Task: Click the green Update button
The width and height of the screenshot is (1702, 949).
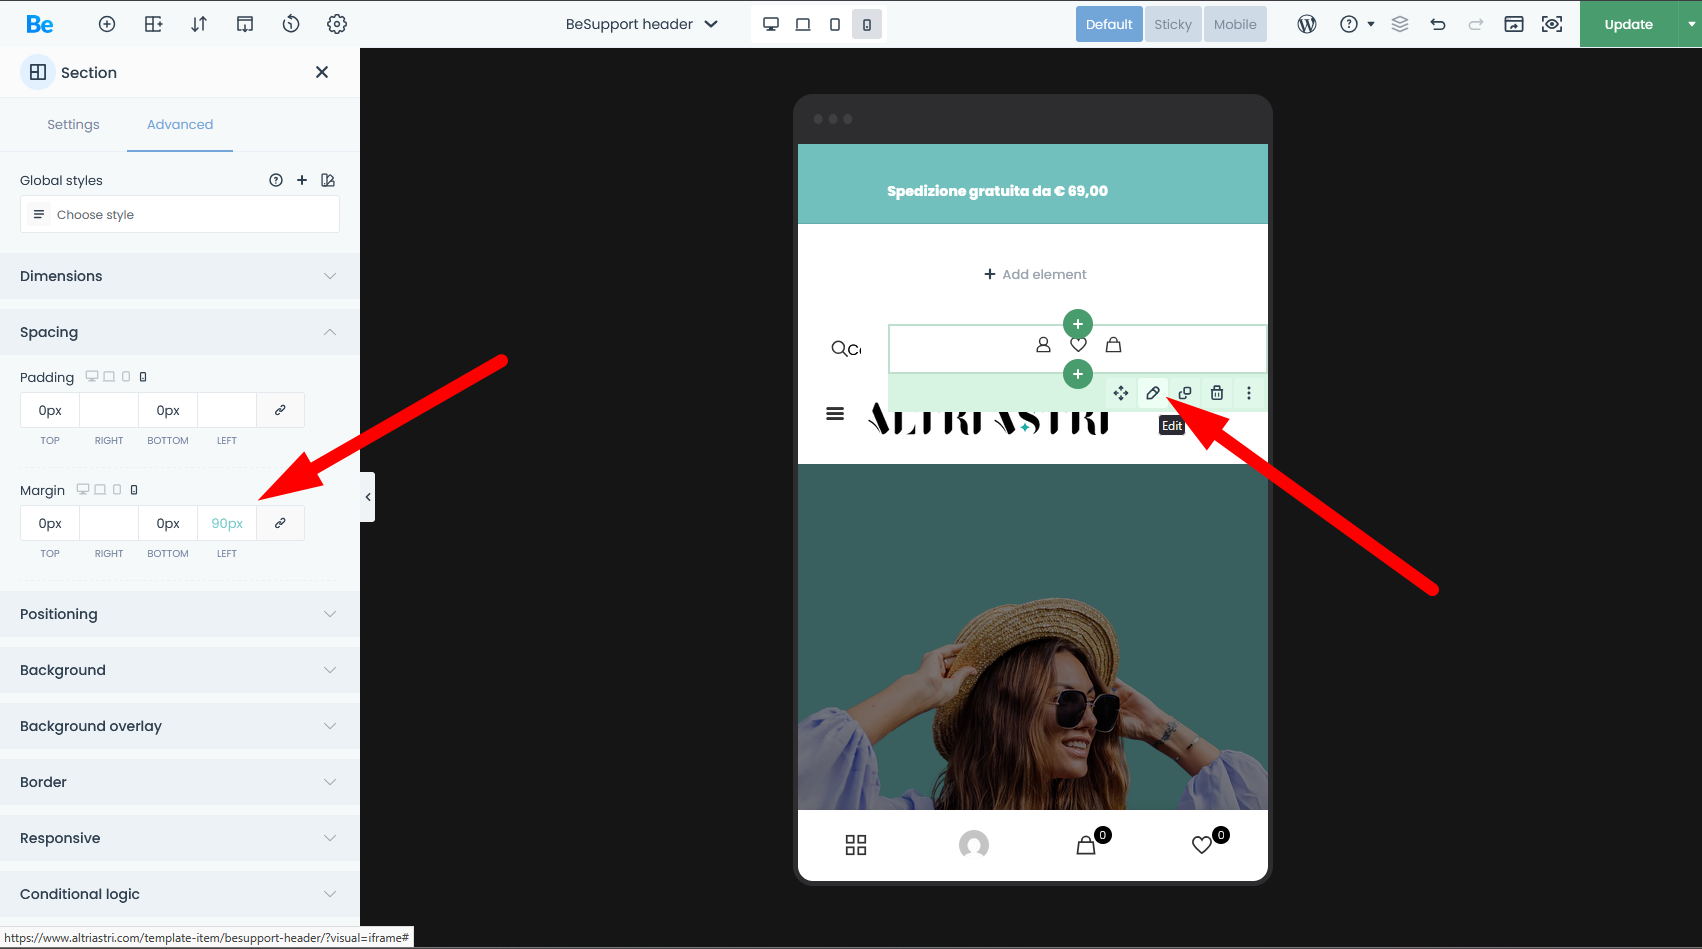Action: pyautogui.click(x=1628, y=24)
